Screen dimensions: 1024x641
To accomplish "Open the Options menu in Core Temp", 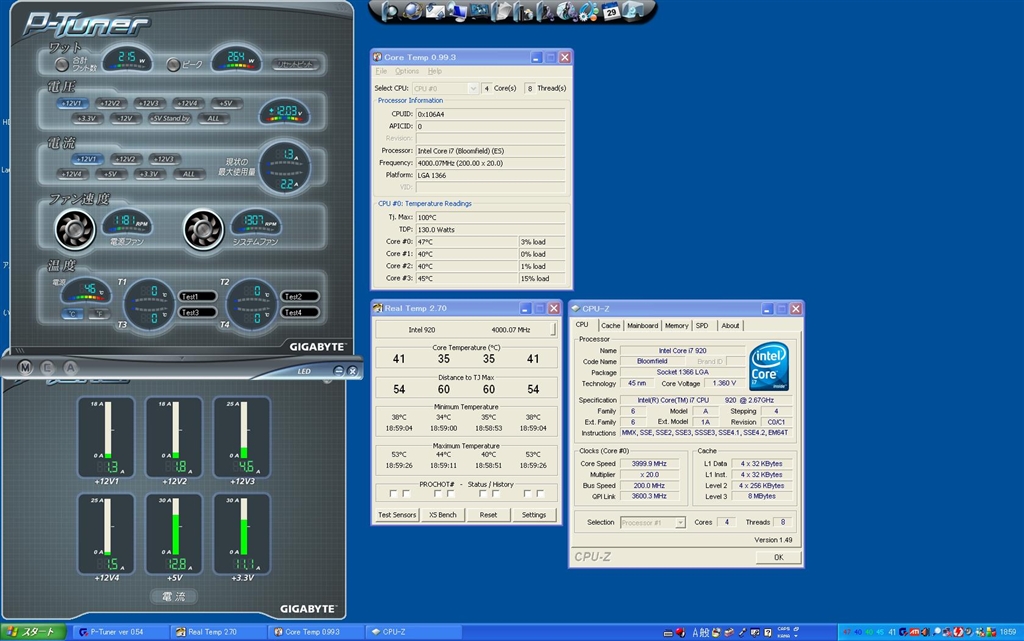I will pos(407,71).
